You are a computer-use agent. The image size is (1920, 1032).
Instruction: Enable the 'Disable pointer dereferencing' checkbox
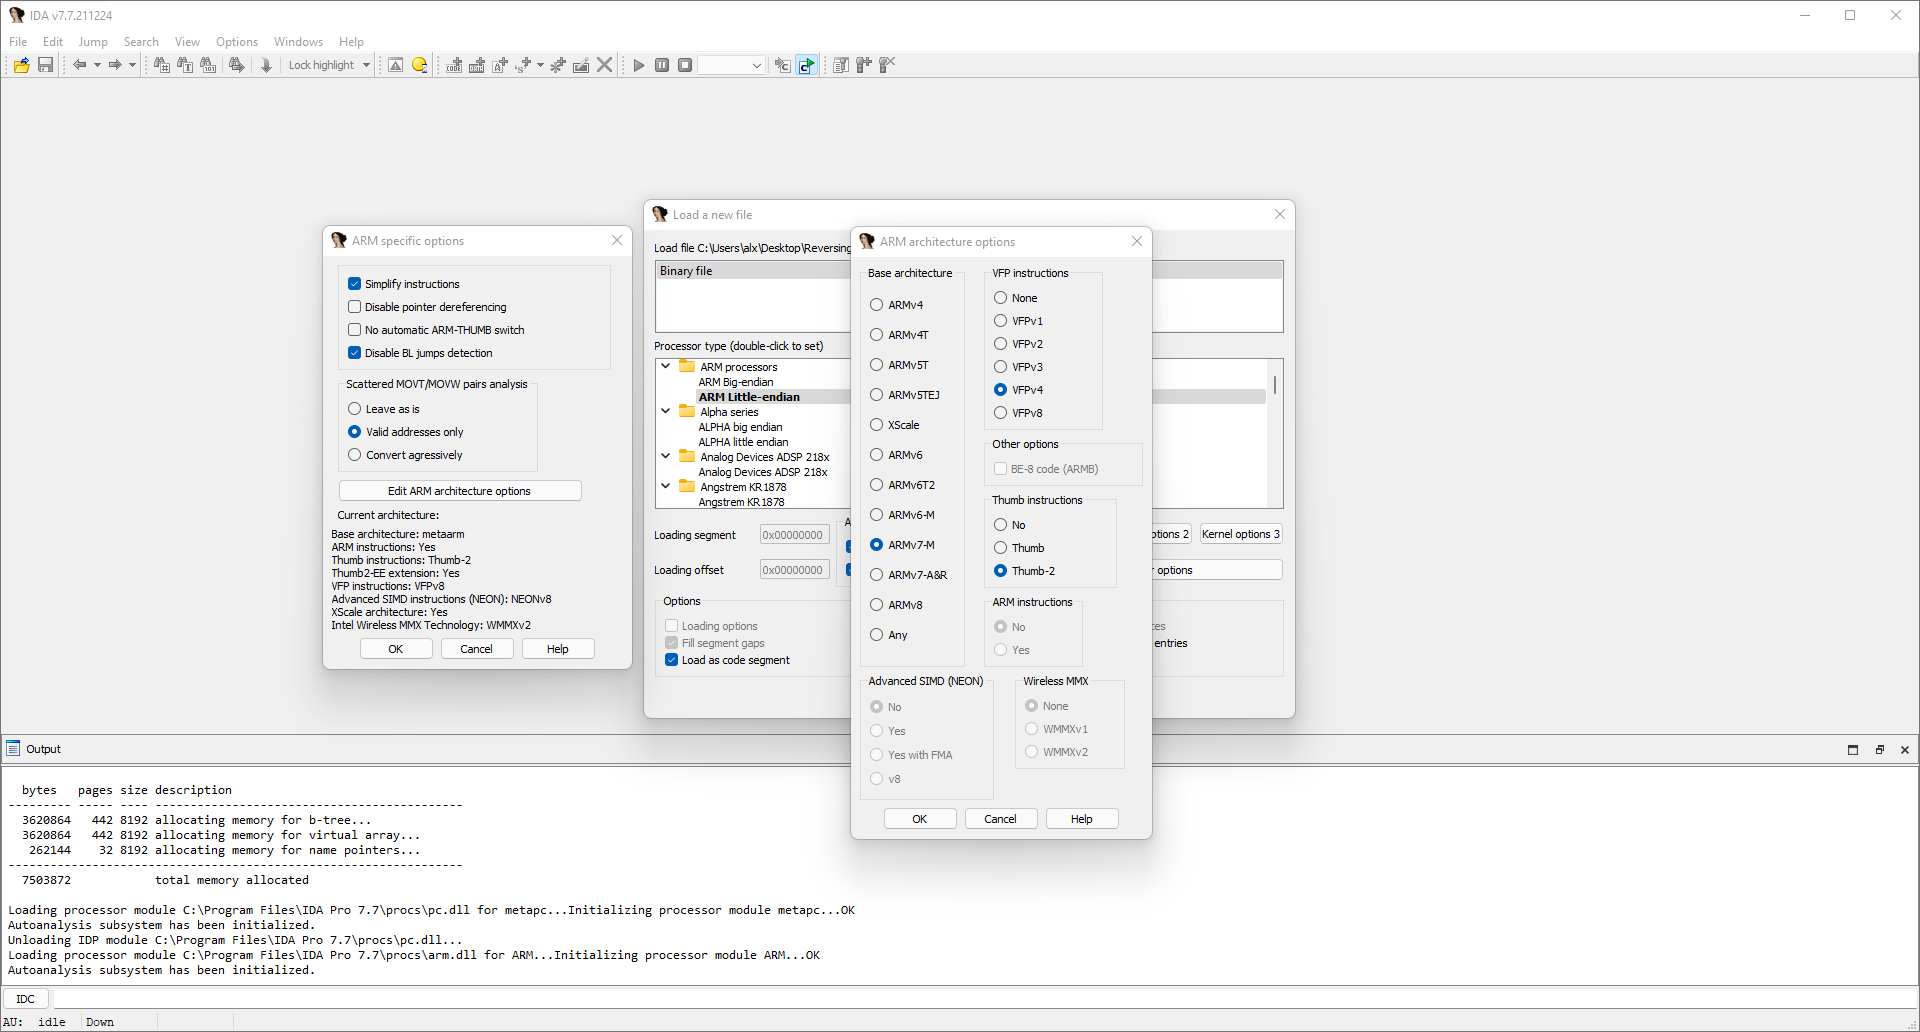(354, 306)
